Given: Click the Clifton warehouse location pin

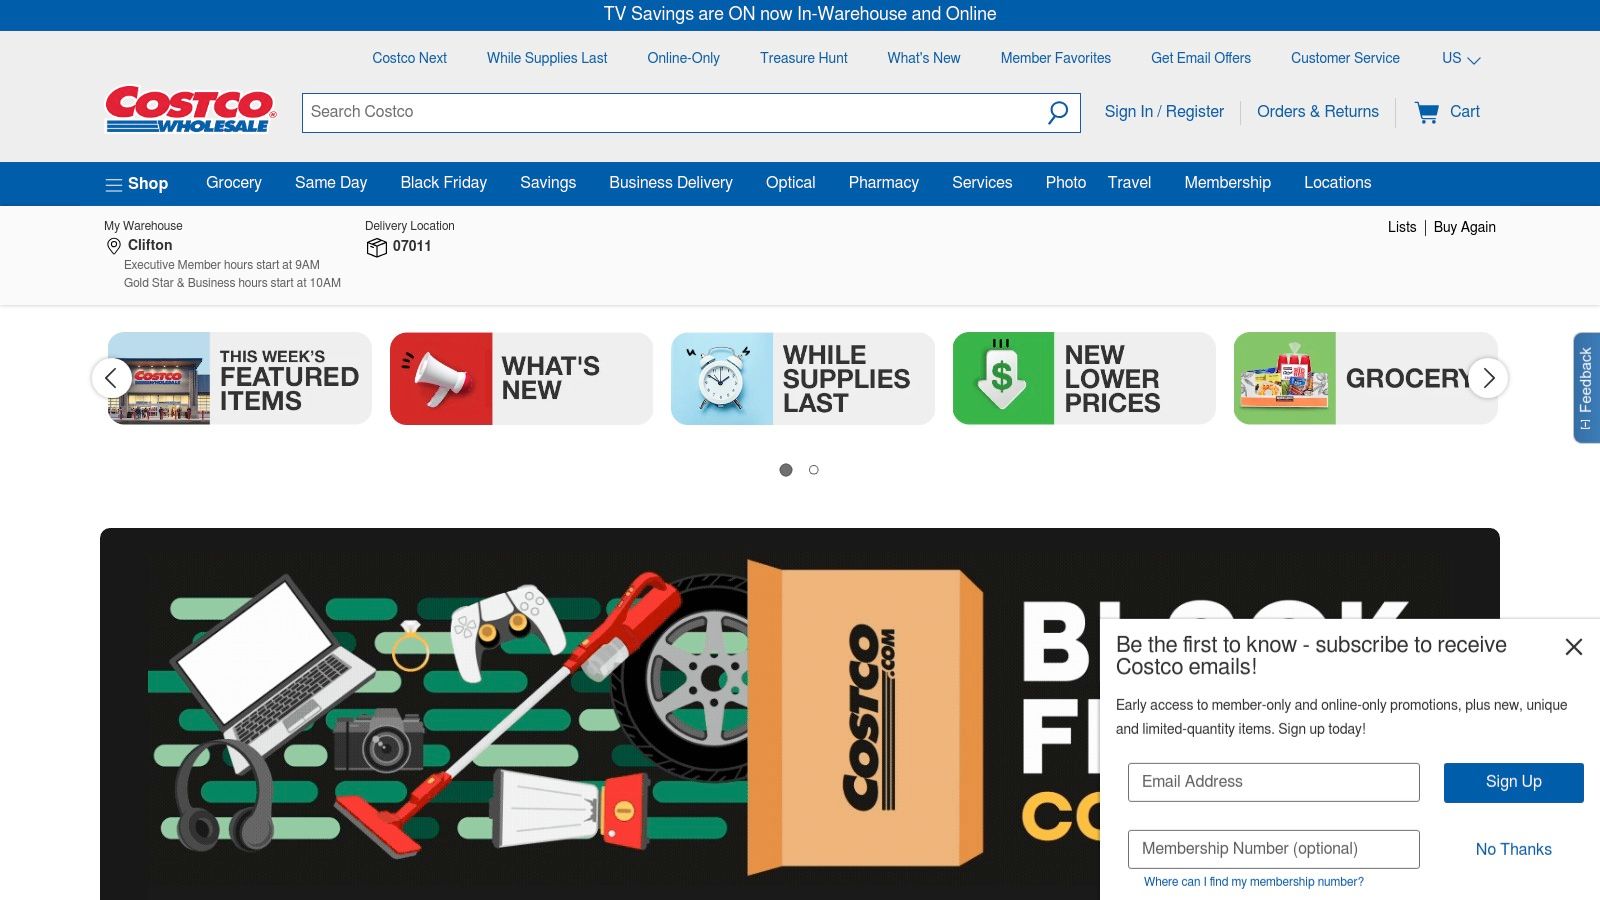Looking at the screenshot, I should pos(113,246).
